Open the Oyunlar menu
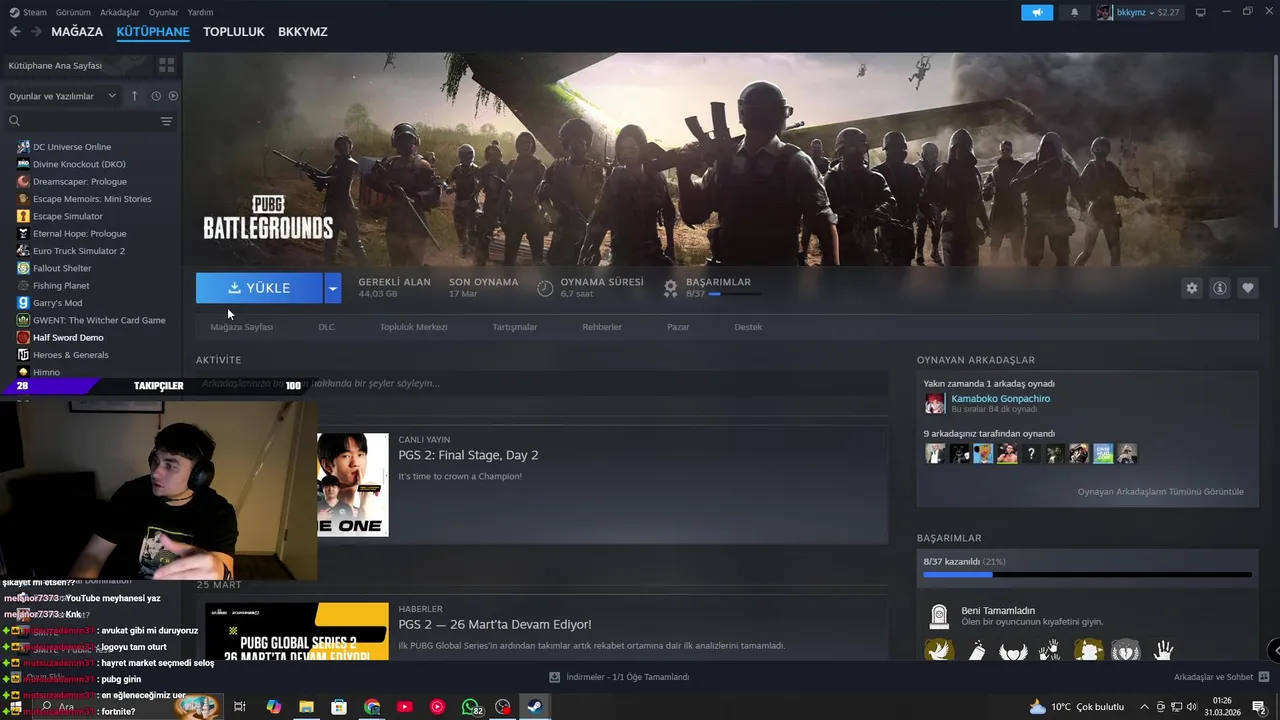This screenshot has height=720, width=1280. pyautogui.click(x=163, y=12)
